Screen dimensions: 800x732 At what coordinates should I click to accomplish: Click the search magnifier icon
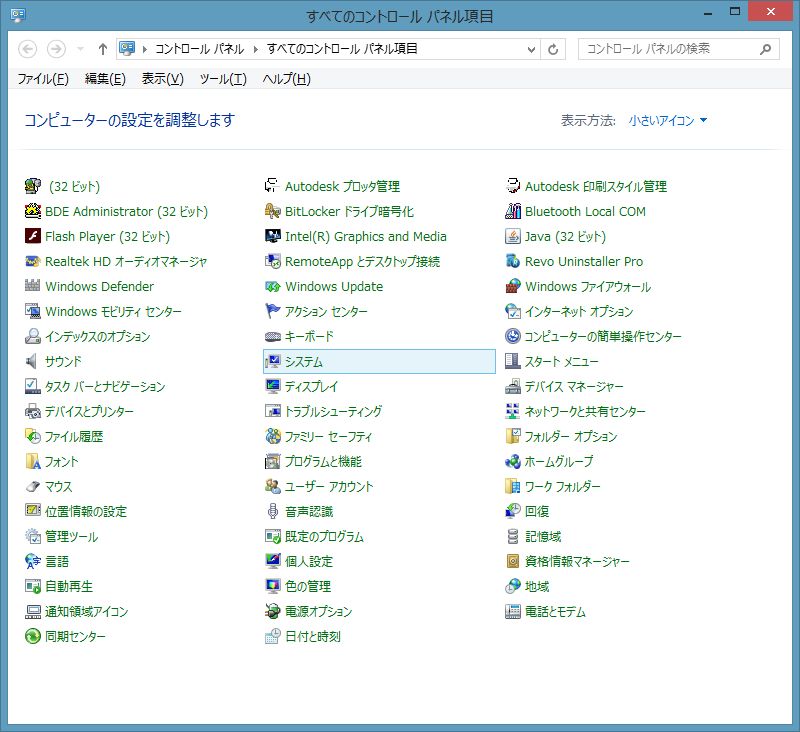765,49
